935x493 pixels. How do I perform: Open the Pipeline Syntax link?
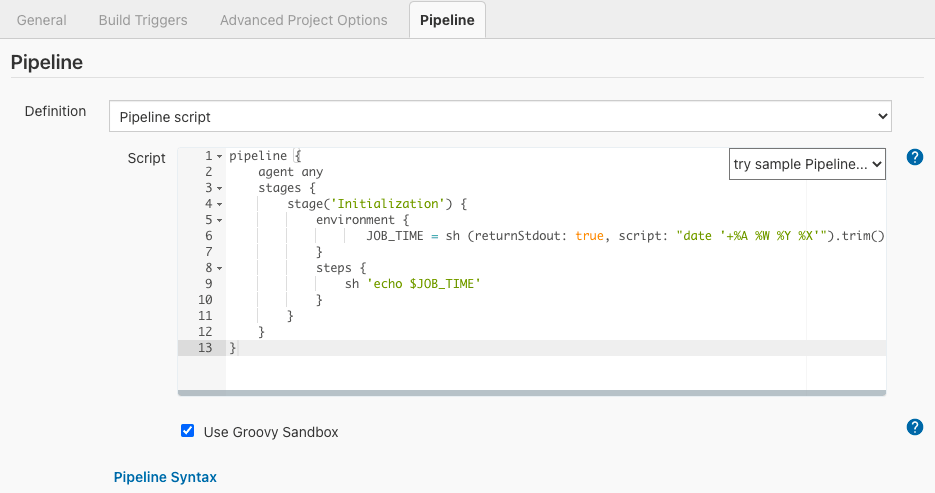pyautogui.click(x=165, y=477)
